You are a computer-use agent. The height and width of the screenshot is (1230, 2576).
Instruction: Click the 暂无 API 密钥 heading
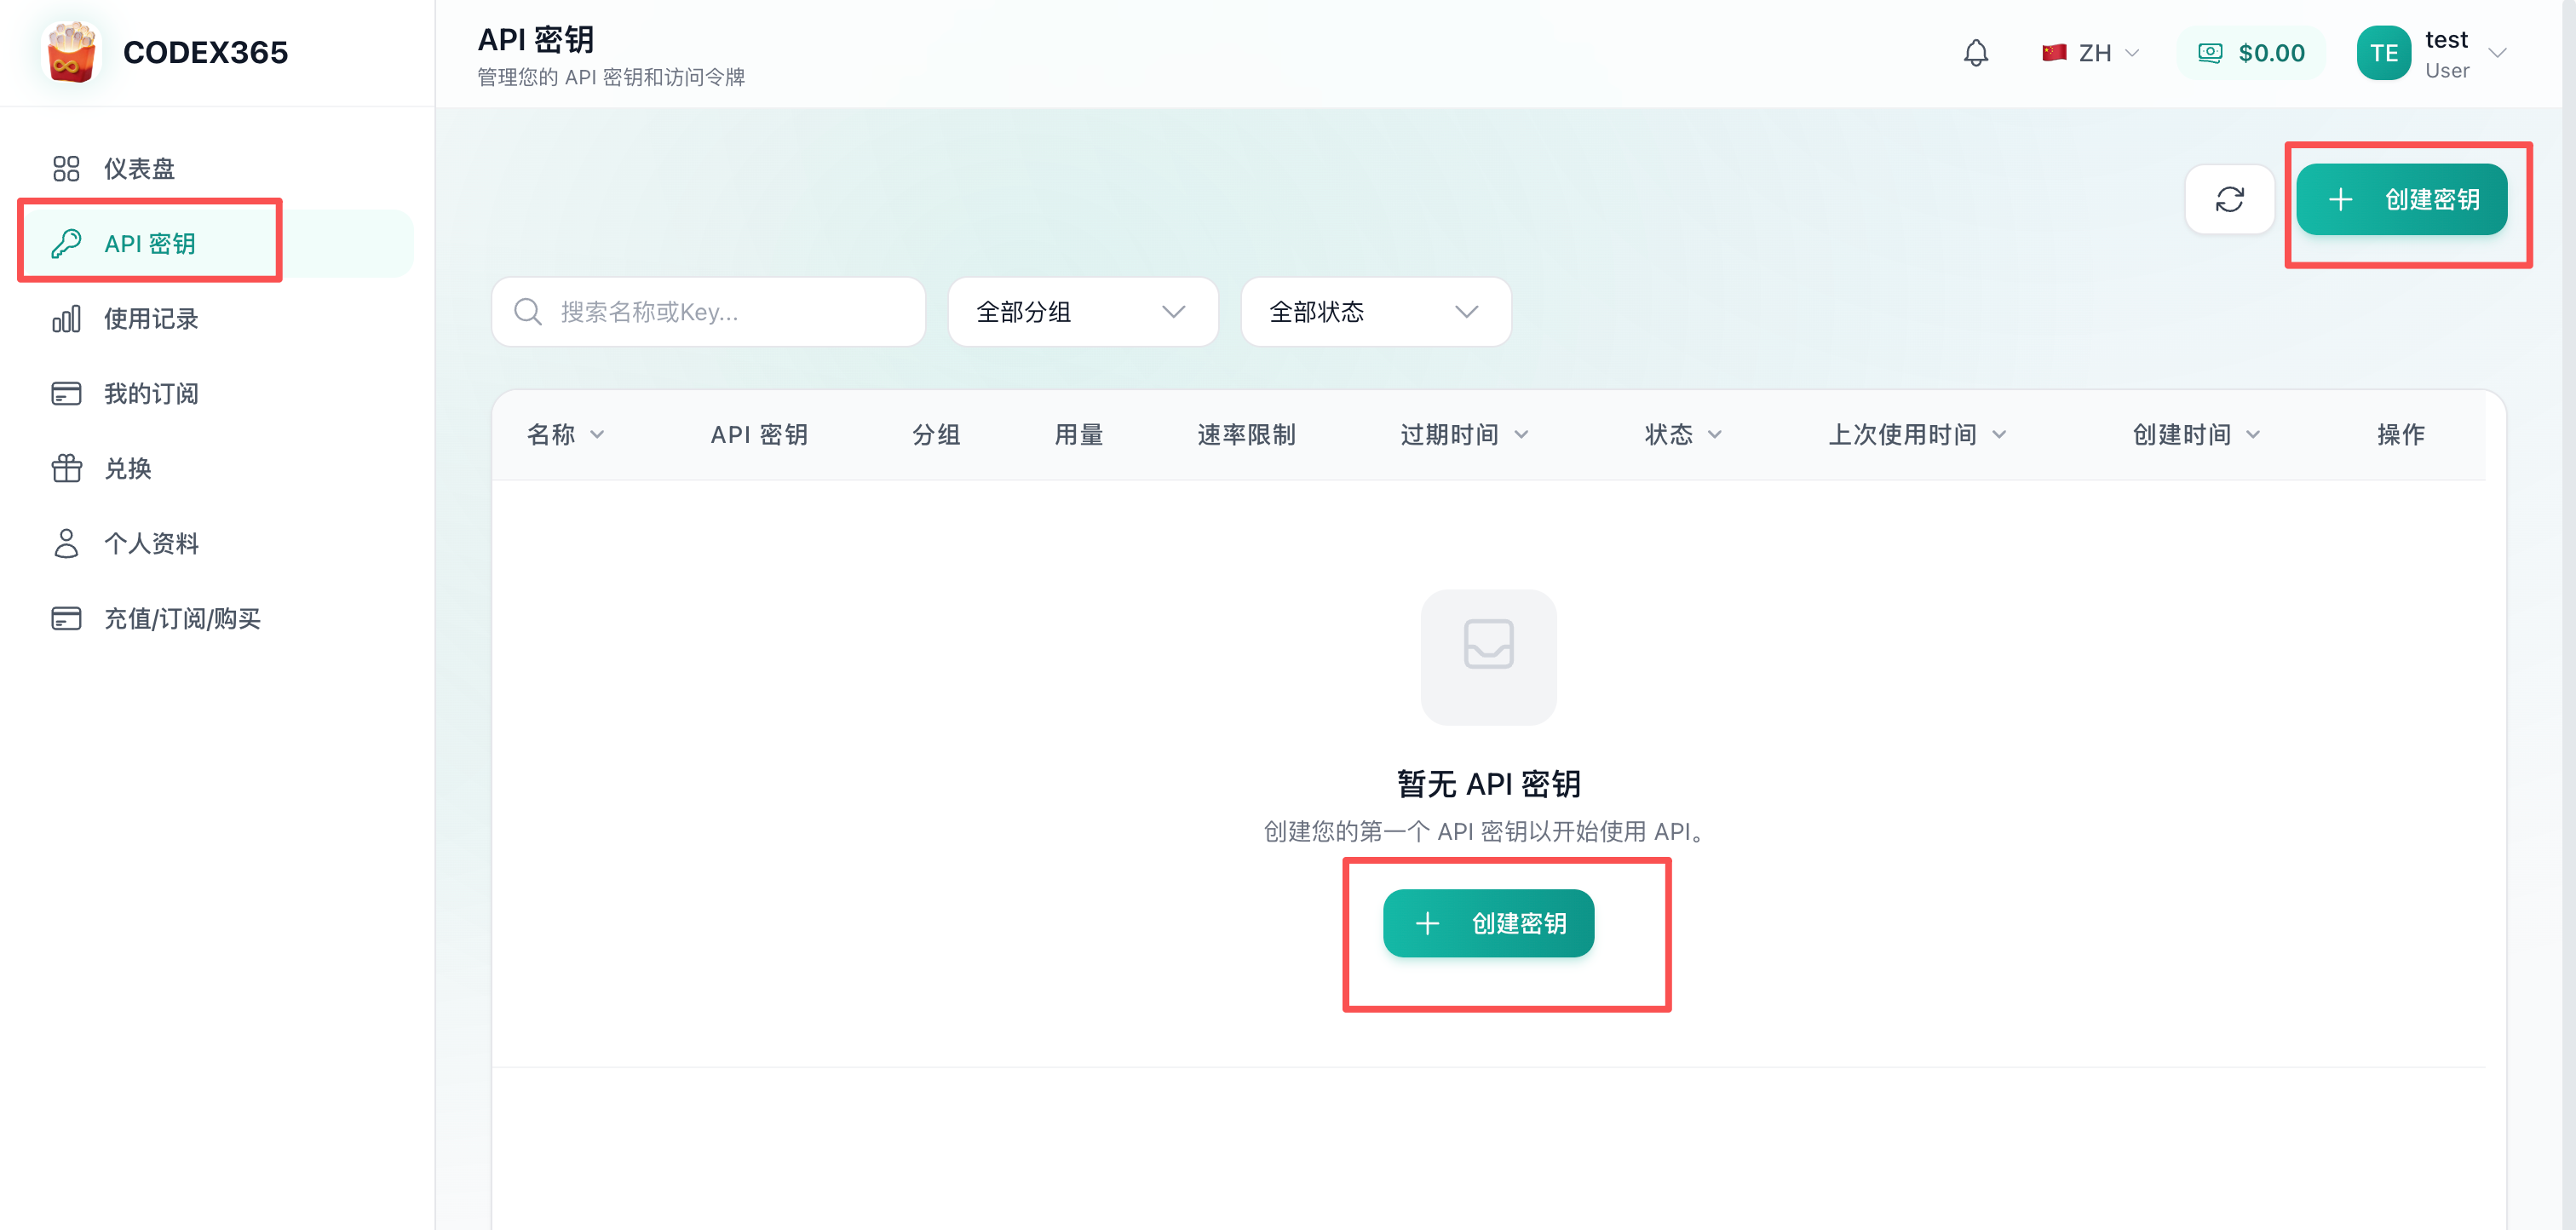pos(1488,783)
